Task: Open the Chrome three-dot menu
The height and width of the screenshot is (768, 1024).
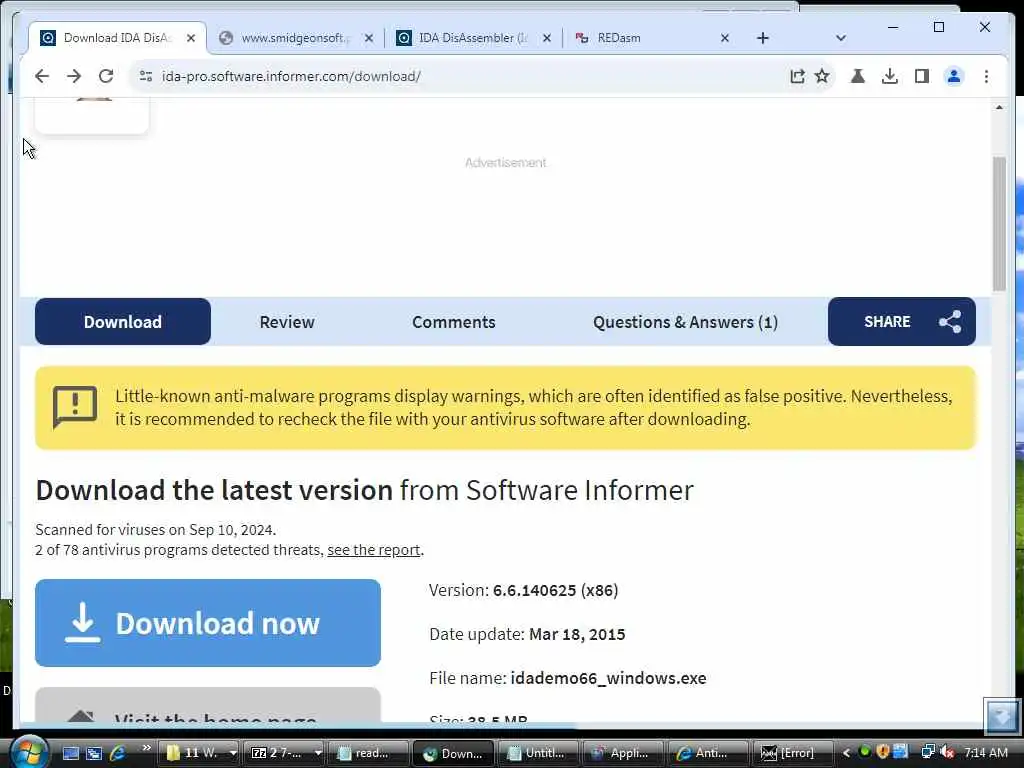Action: click(x=986, y=76)
